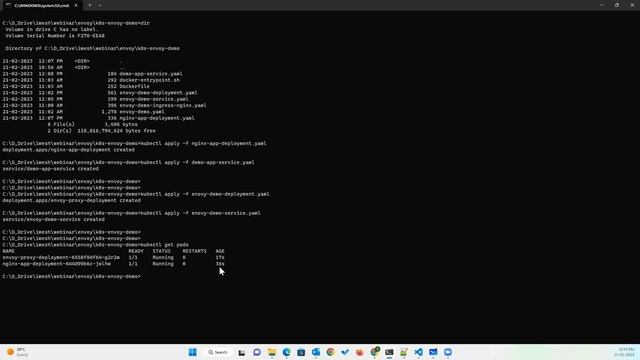The height and width of the screenshot is (360, 640).
Task: Open Zoom from the taskbar
Action: 448,352
